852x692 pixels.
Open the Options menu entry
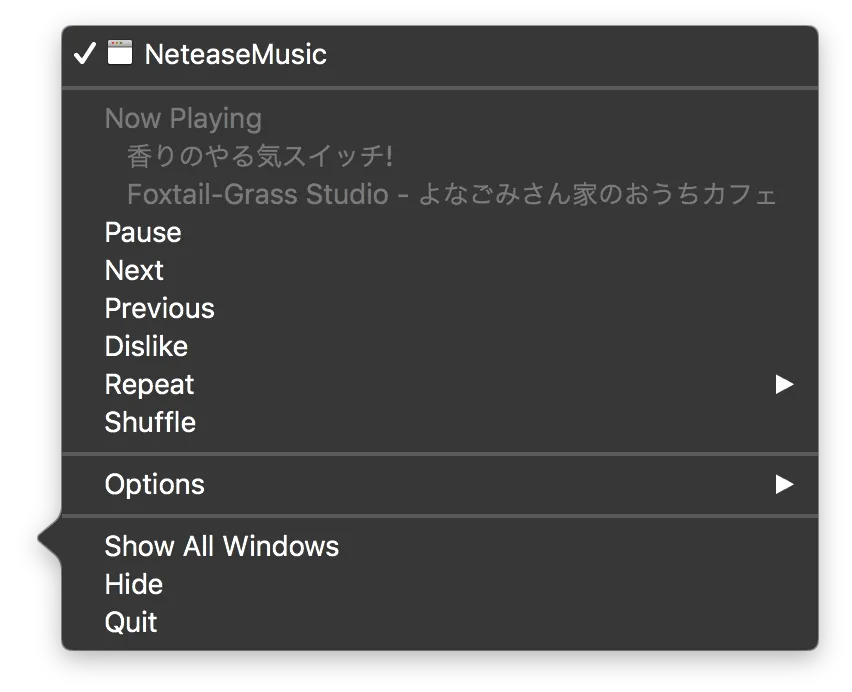pos(154,485)
